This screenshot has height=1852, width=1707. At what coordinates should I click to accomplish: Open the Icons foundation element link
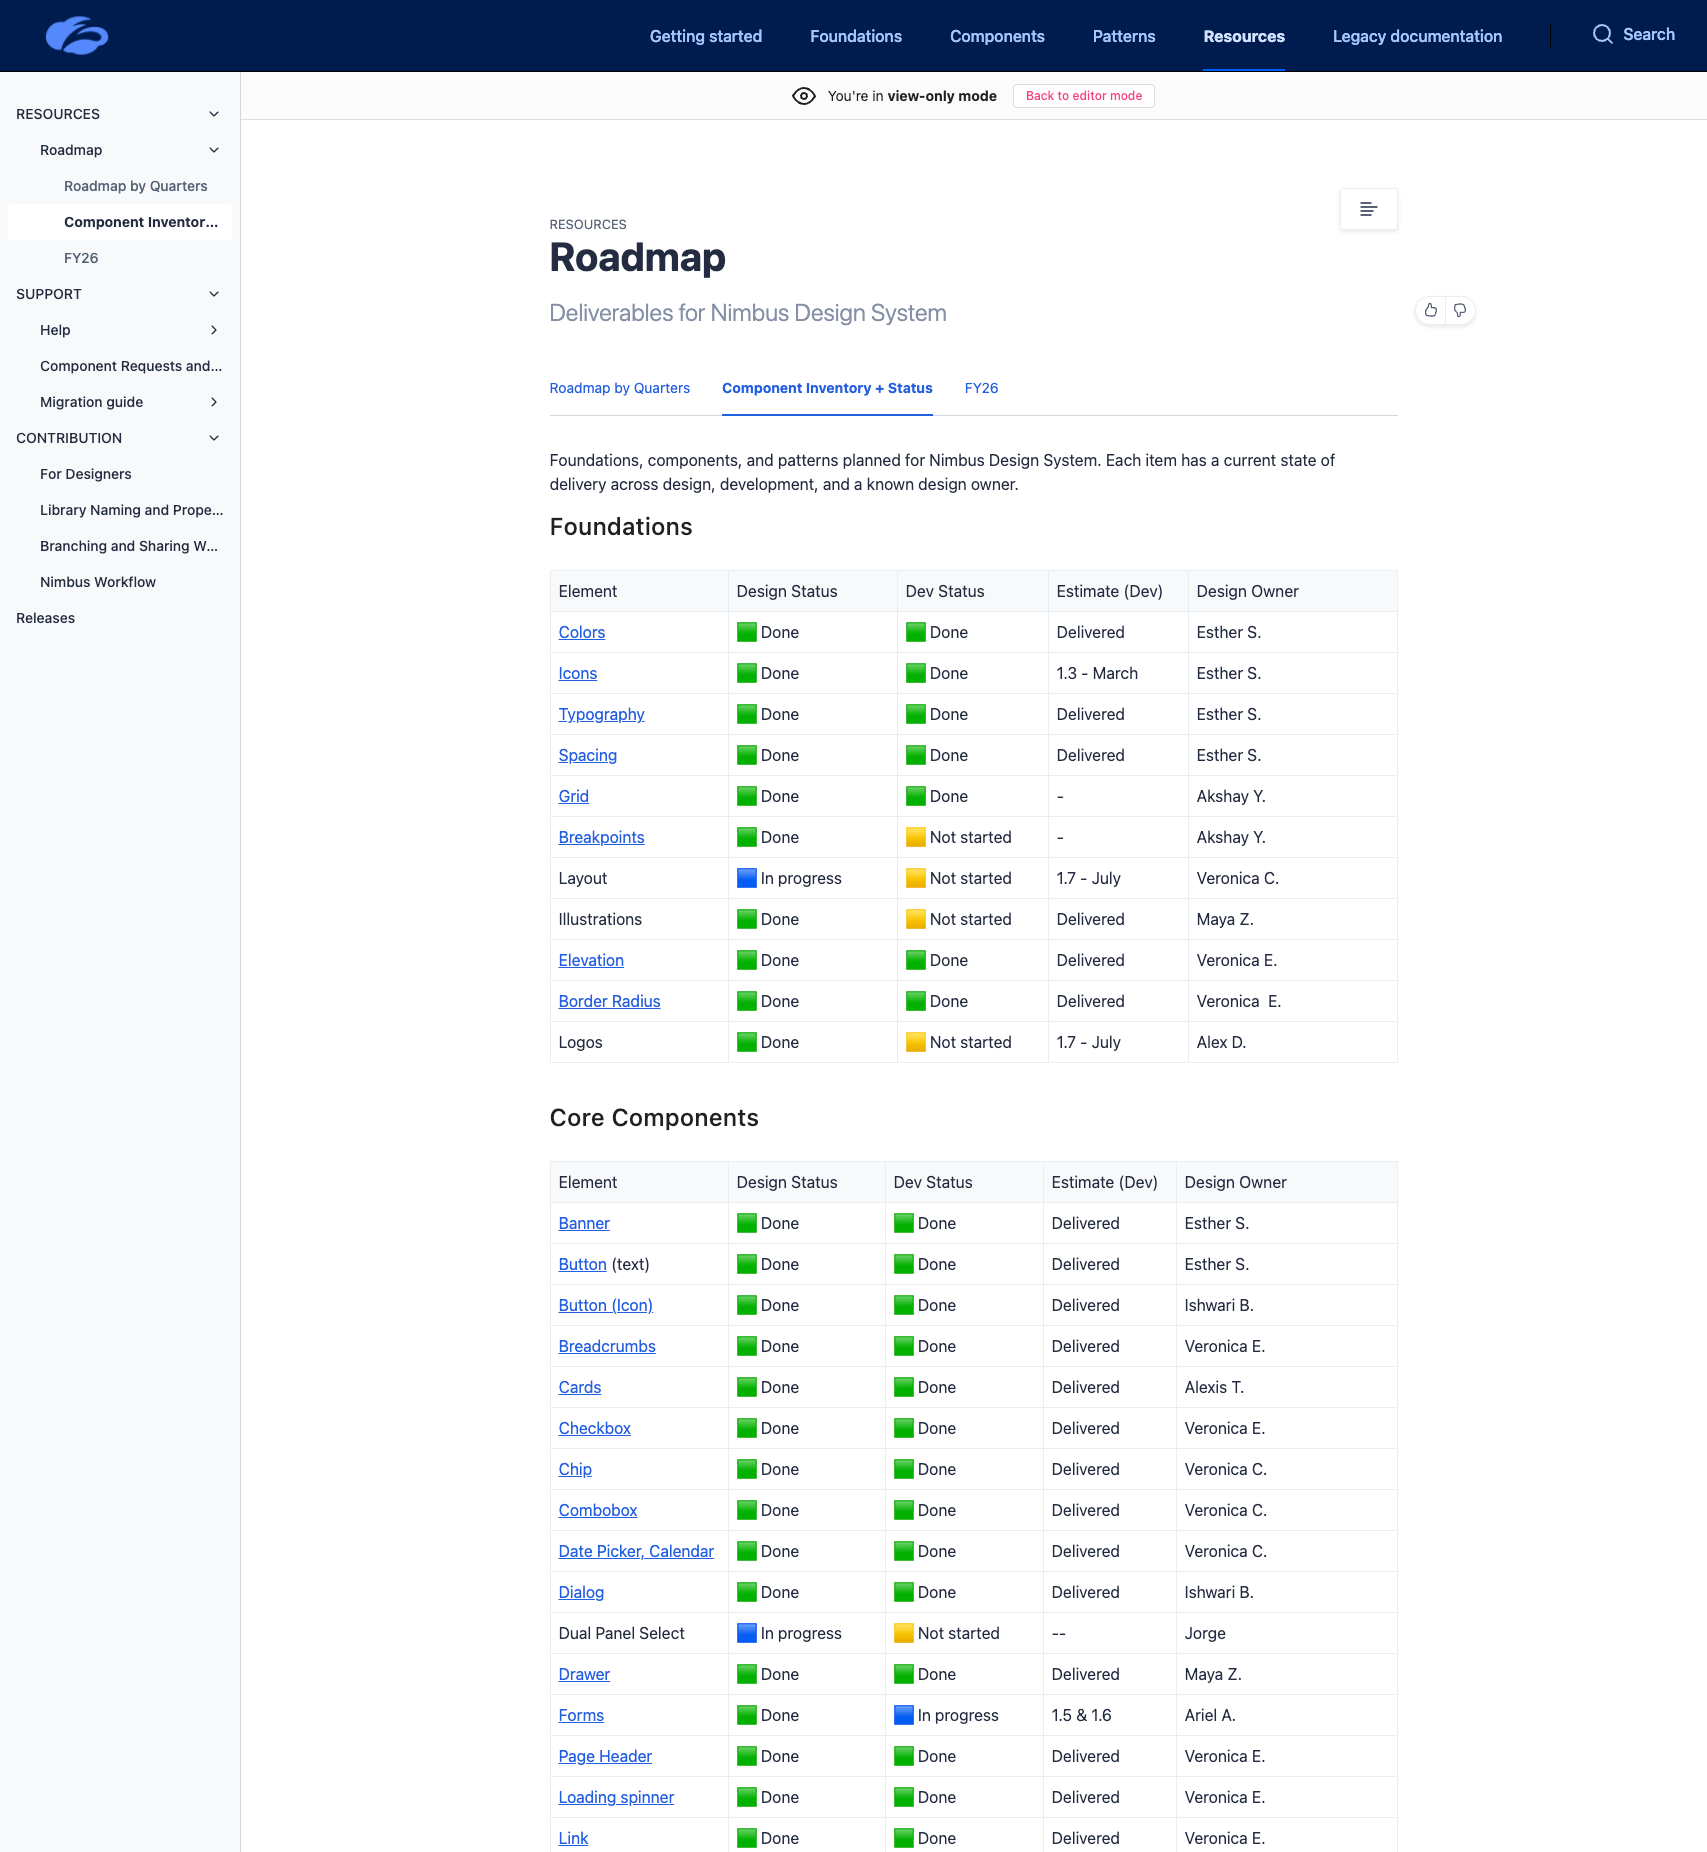pos(577,673)
